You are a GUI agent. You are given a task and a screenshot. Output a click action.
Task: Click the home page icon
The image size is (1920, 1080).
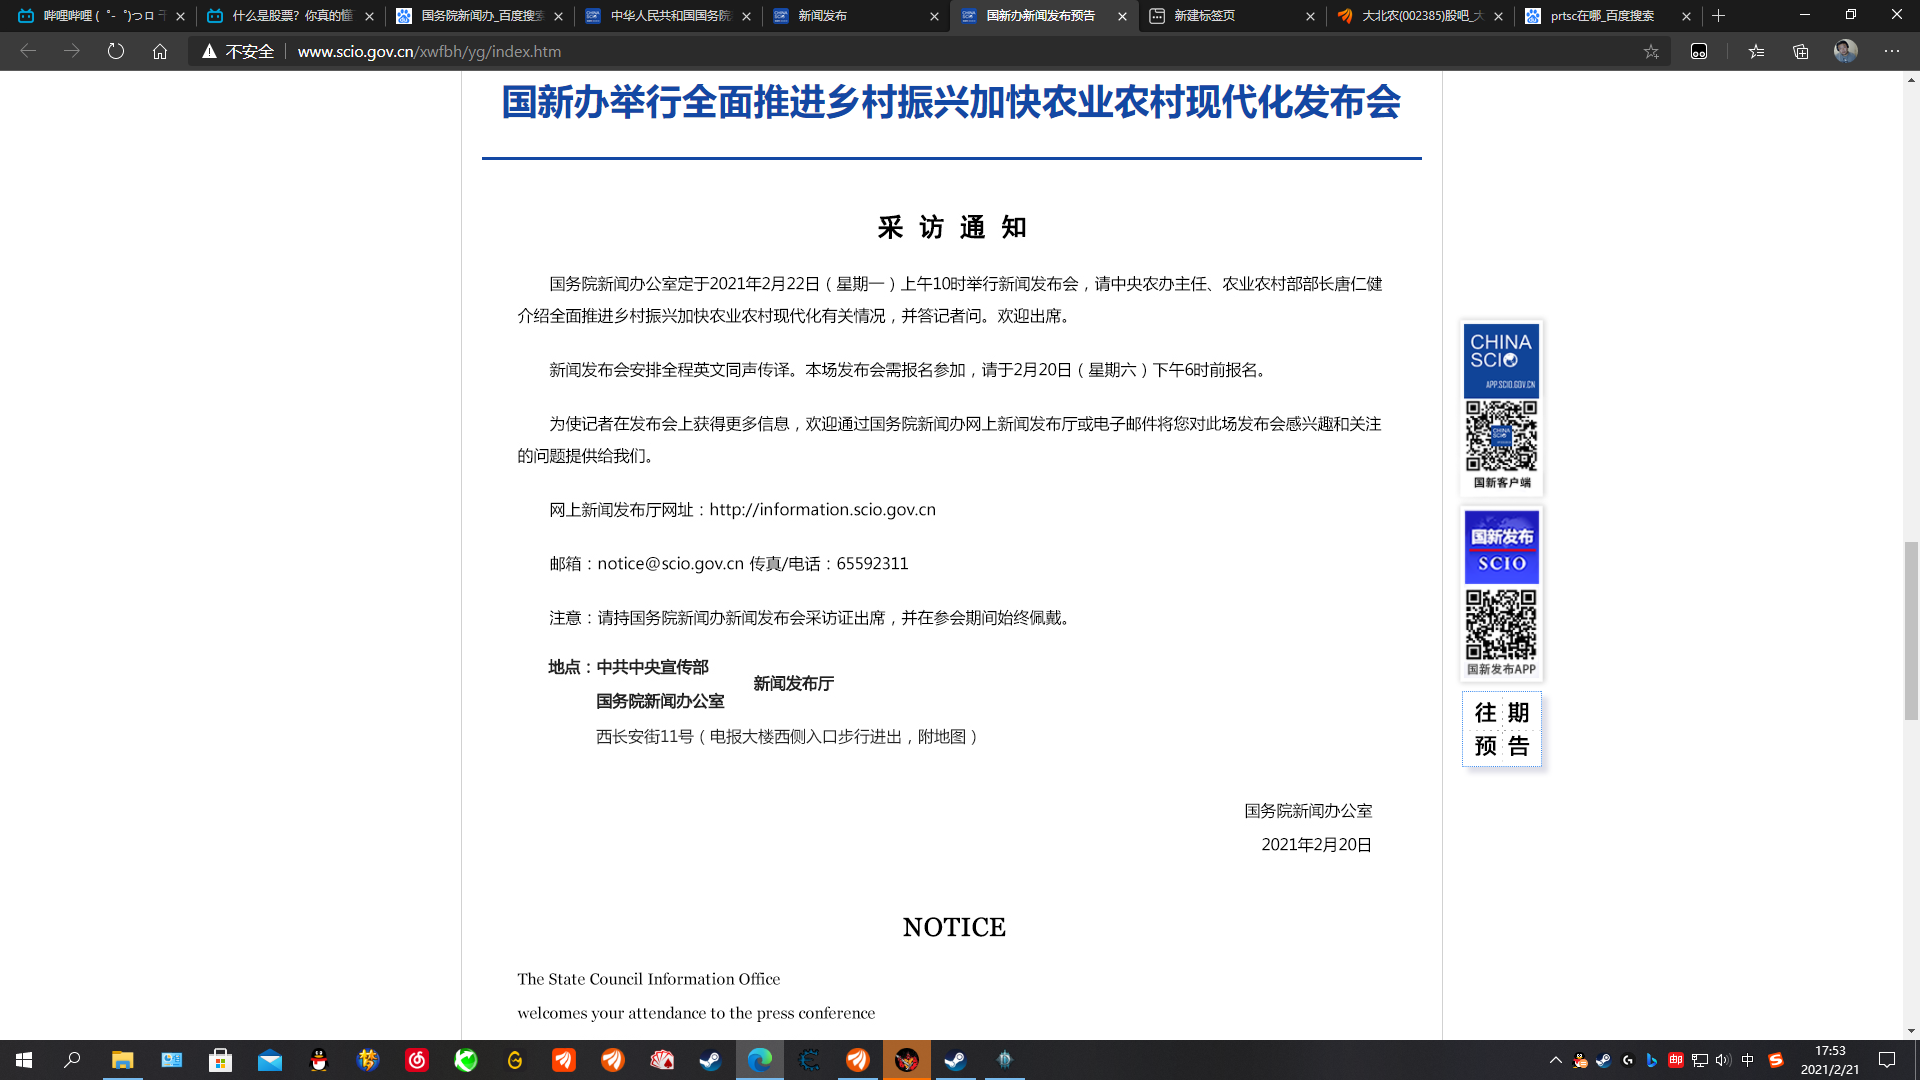click(x=160, y=51)
